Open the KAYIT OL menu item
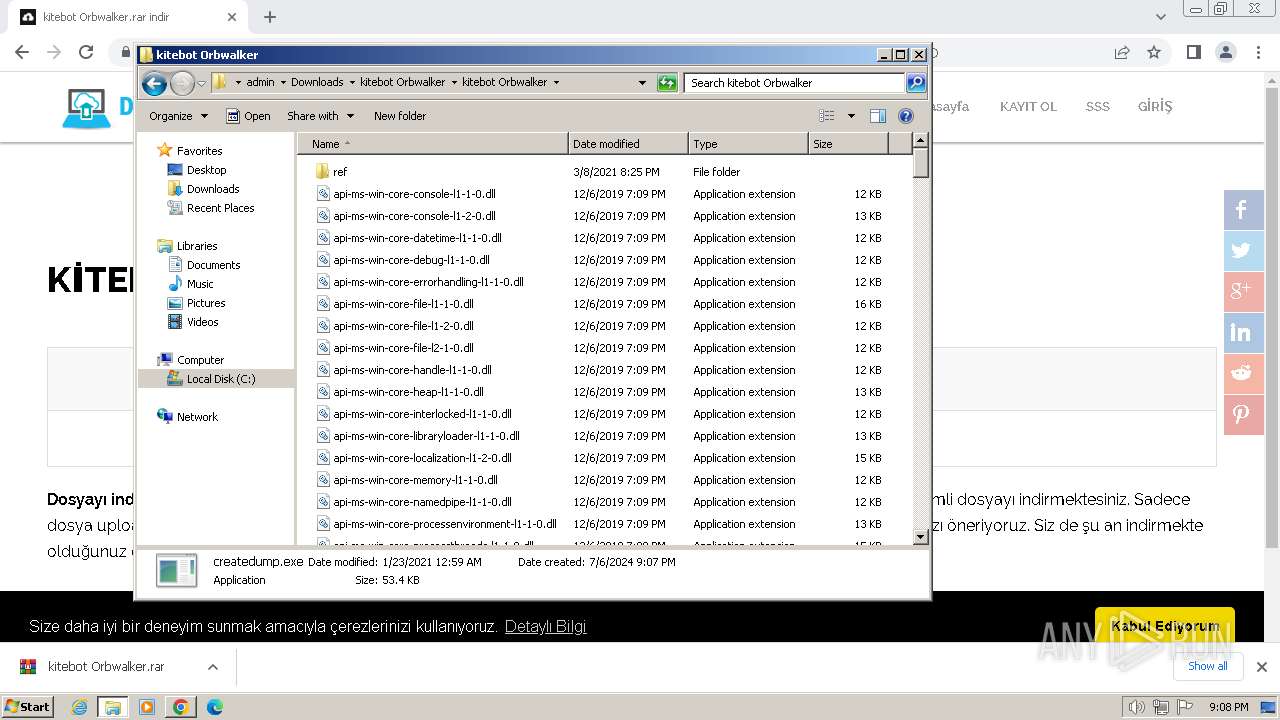The width and height of the screenshot is (1280, 720). [1028, 107]
